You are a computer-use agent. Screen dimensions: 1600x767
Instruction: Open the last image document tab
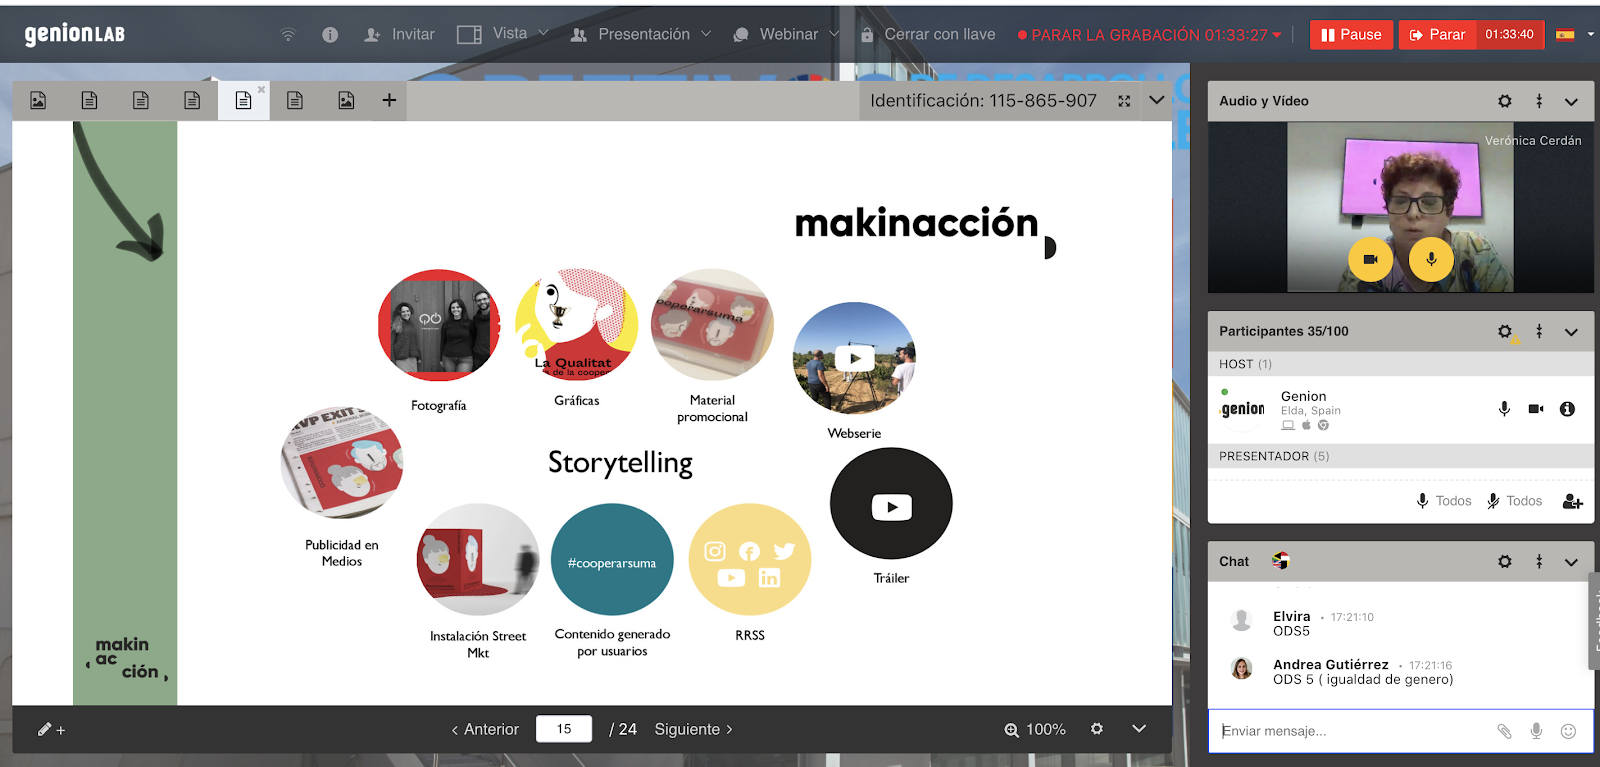pyautogui.click(x=346, y=100)
